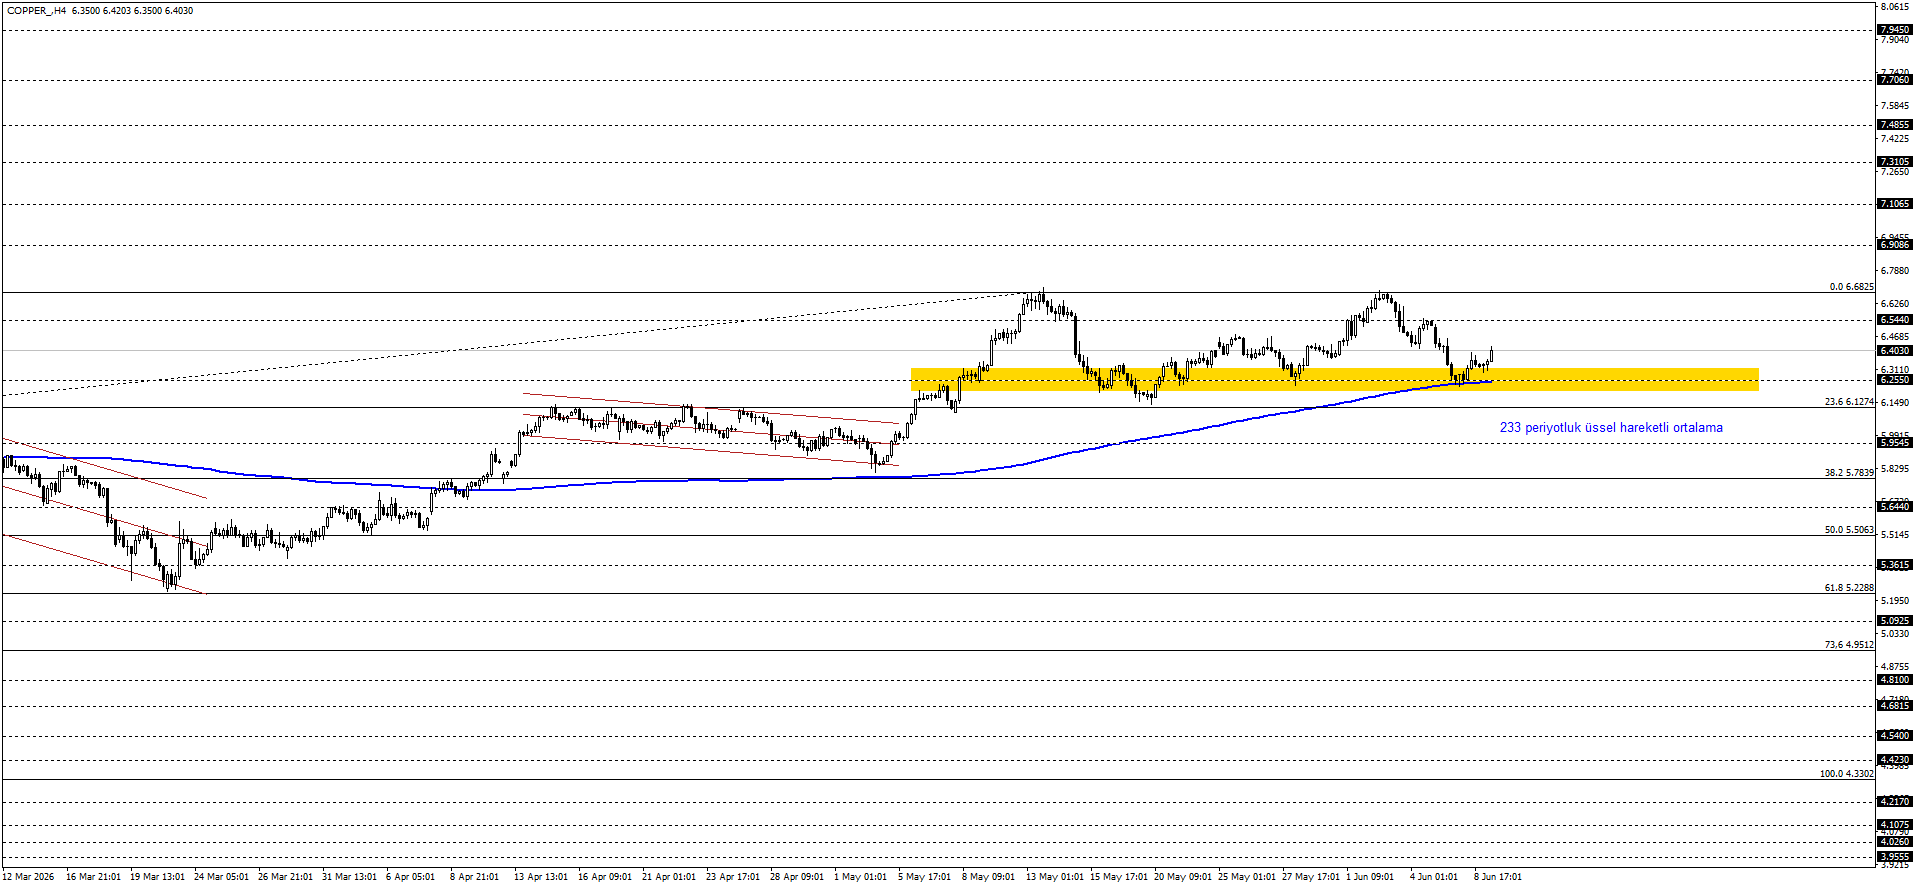Click the Fibonacci label 50.0 5.5063
1916x888 pixels.
coord(1849,530)
